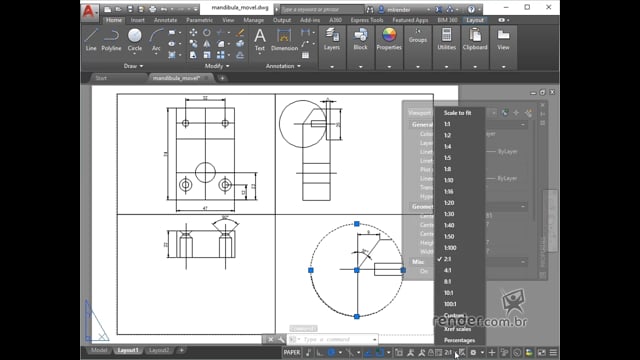Image resolution: width=640 pixels, height=360 pixels.
Task: Pick the Circle tool in Draw panel
Action: 134,39
